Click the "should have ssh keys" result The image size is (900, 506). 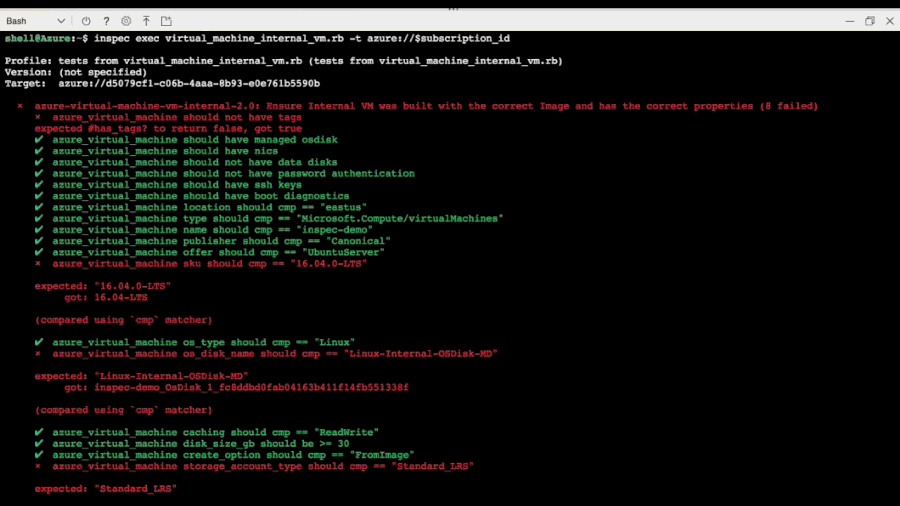[x=177, y=185]
